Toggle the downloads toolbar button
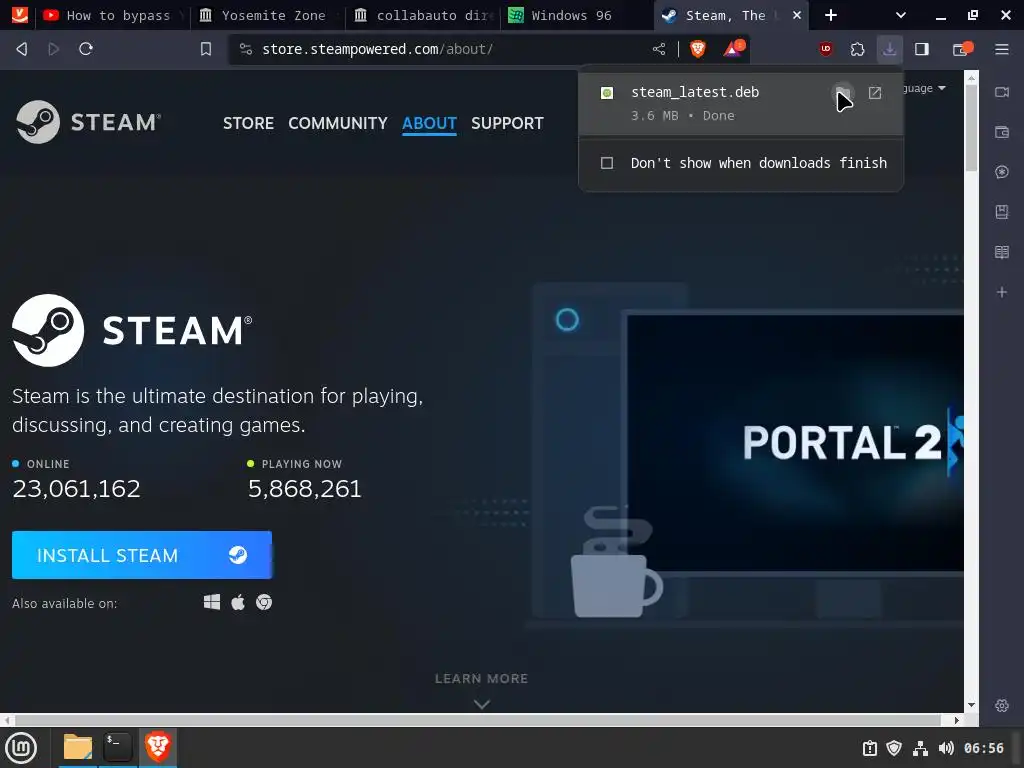This screenshot has width=1024, height=768. 889,49
